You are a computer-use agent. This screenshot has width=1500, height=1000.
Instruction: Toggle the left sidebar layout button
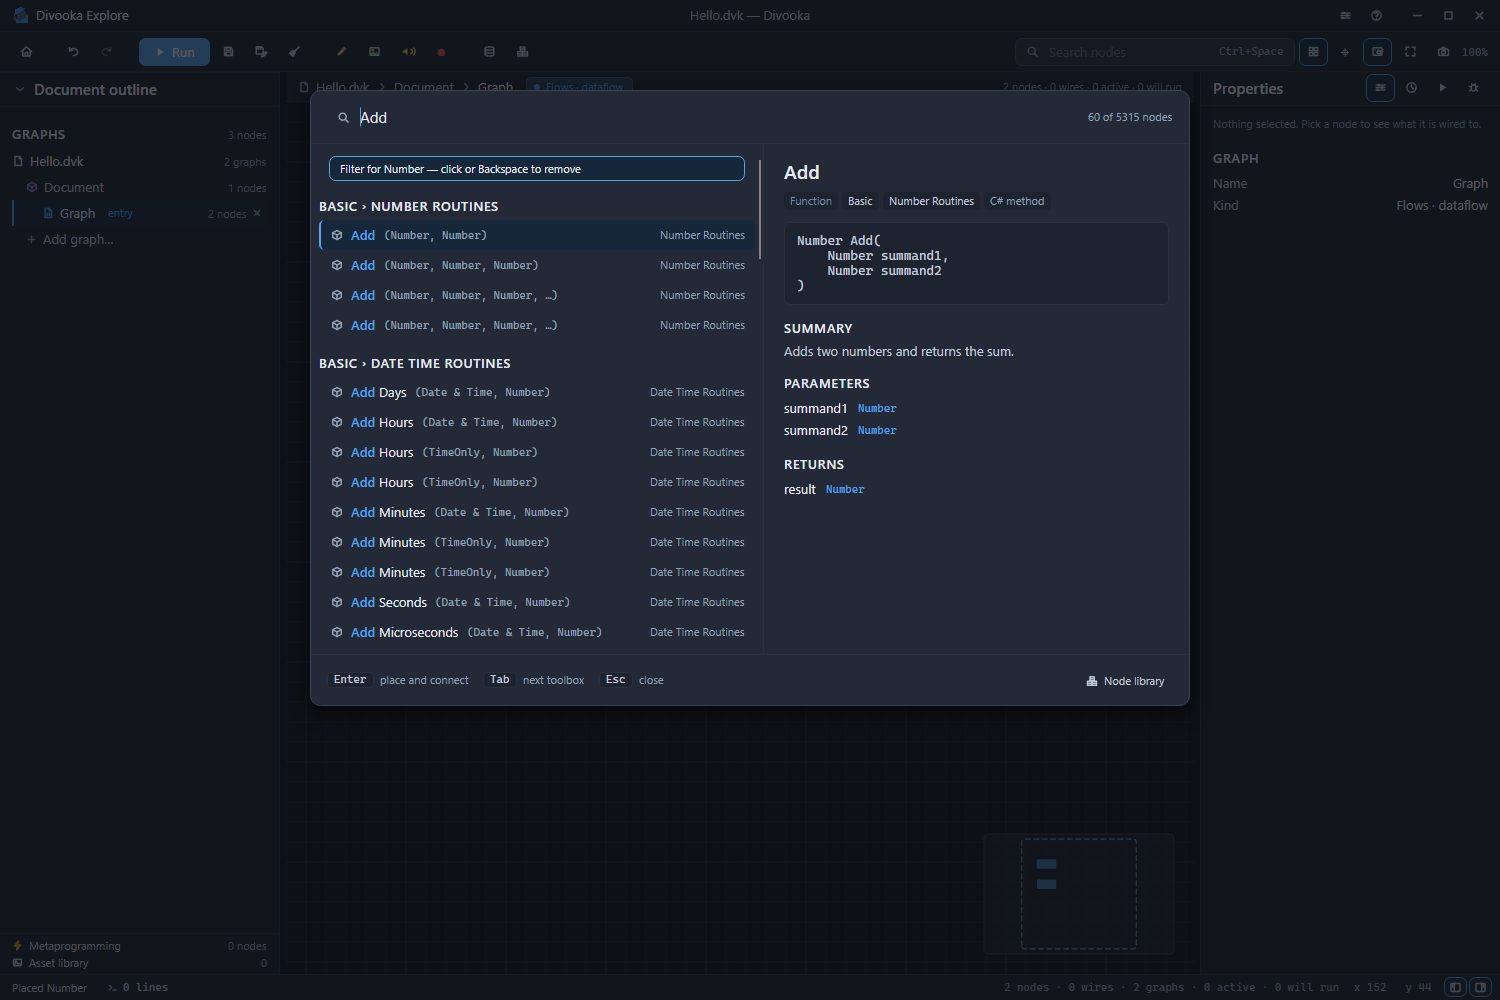click(1456, 987)
